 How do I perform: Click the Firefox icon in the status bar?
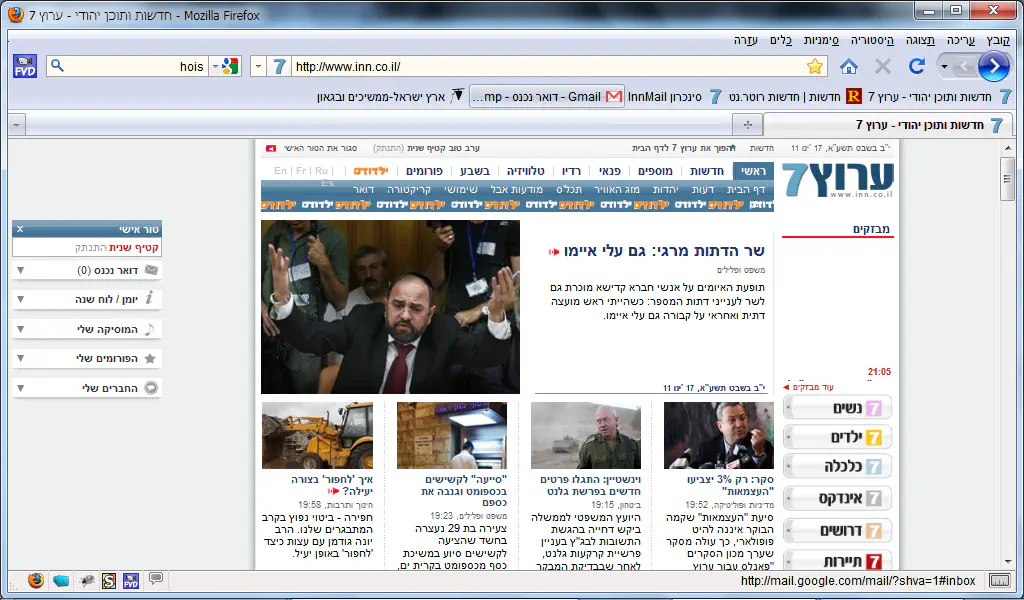click(x=37, y=580)
